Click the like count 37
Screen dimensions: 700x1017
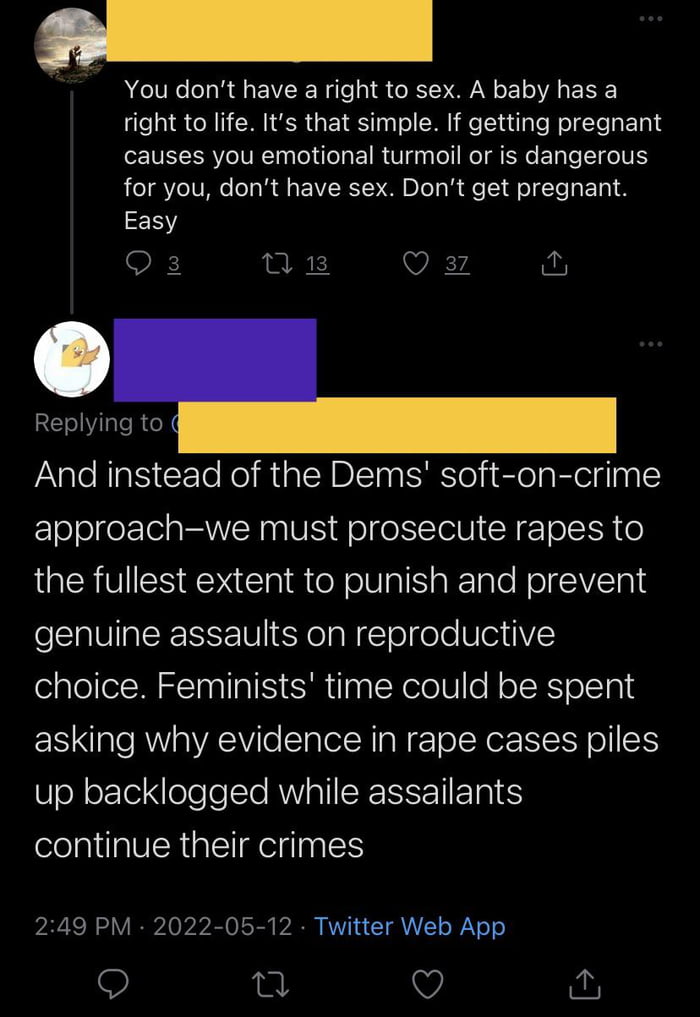[x=457, y=265]
